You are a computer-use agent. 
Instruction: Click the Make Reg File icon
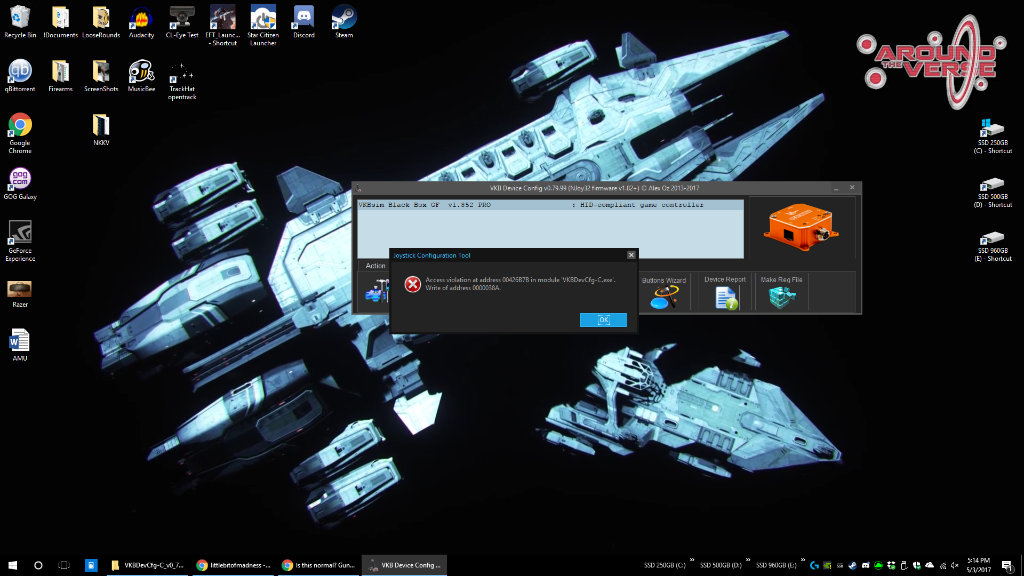[x=782, y=293]
